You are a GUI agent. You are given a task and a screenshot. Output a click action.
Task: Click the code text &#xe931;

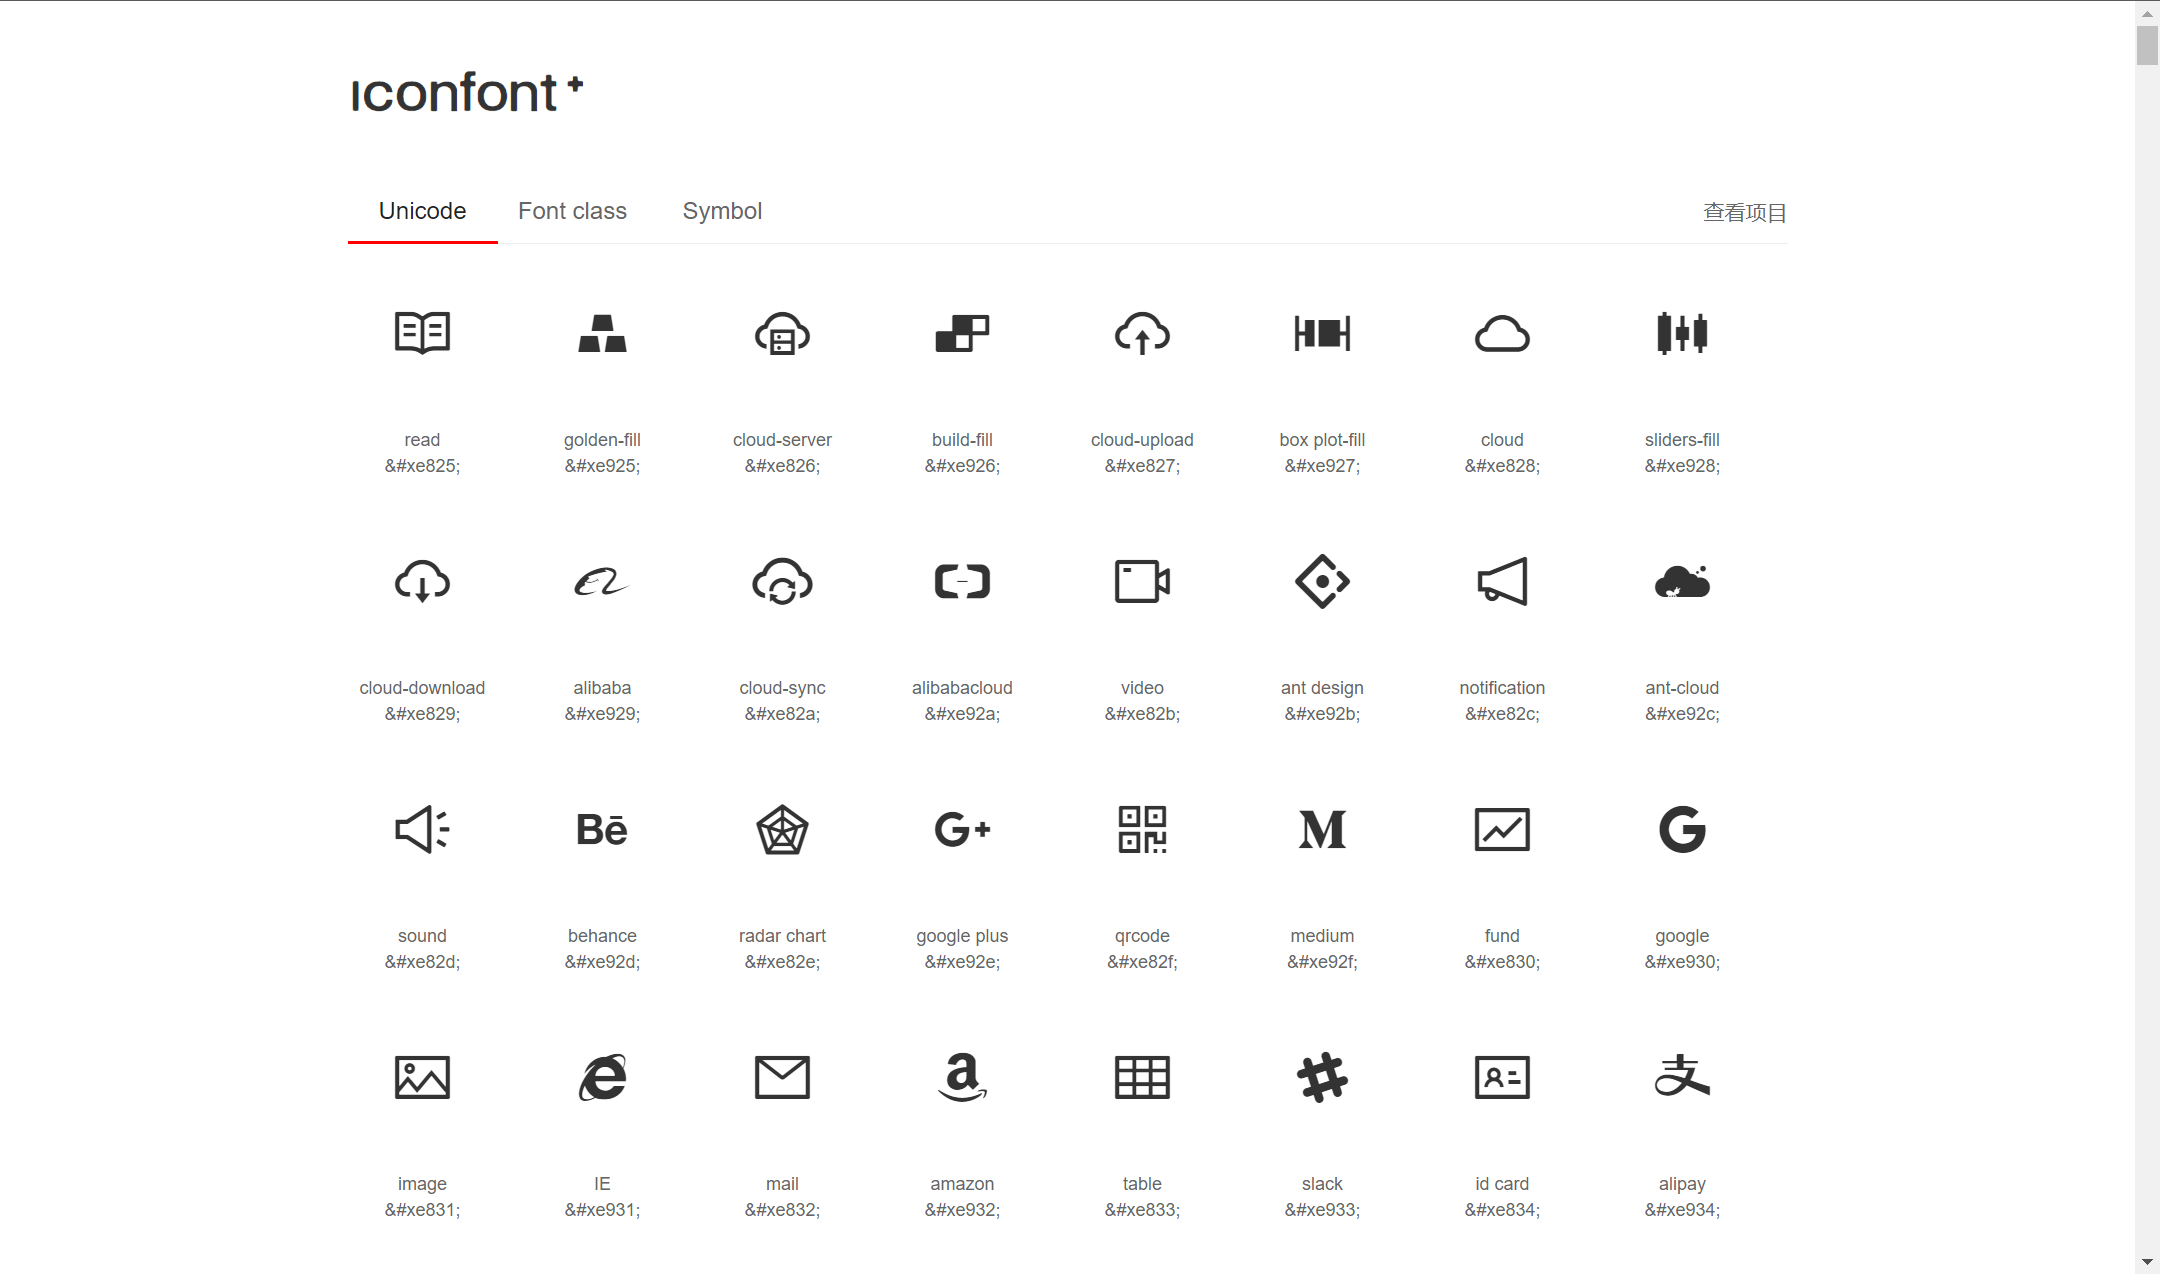pyautogui.click(x=602, y=1210)
